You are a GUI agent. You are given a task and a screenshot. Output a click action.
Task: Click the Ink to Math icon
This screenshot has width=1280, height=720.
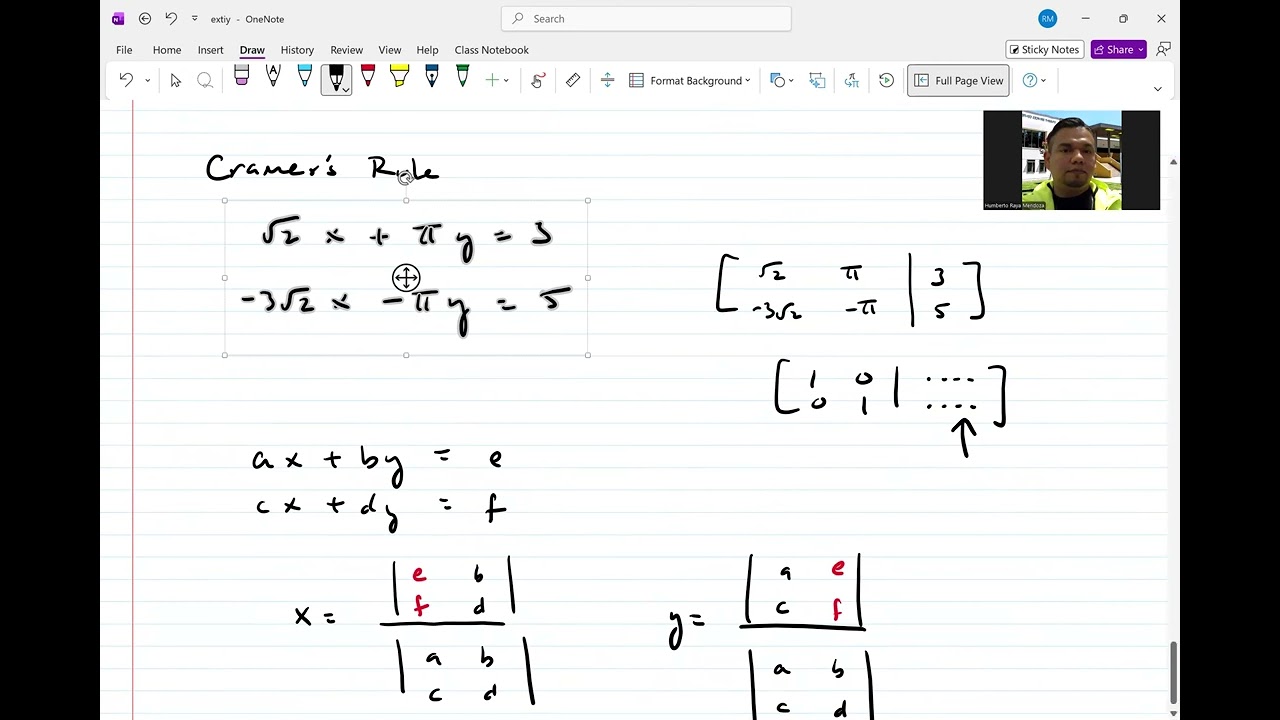tap(852, 81)
